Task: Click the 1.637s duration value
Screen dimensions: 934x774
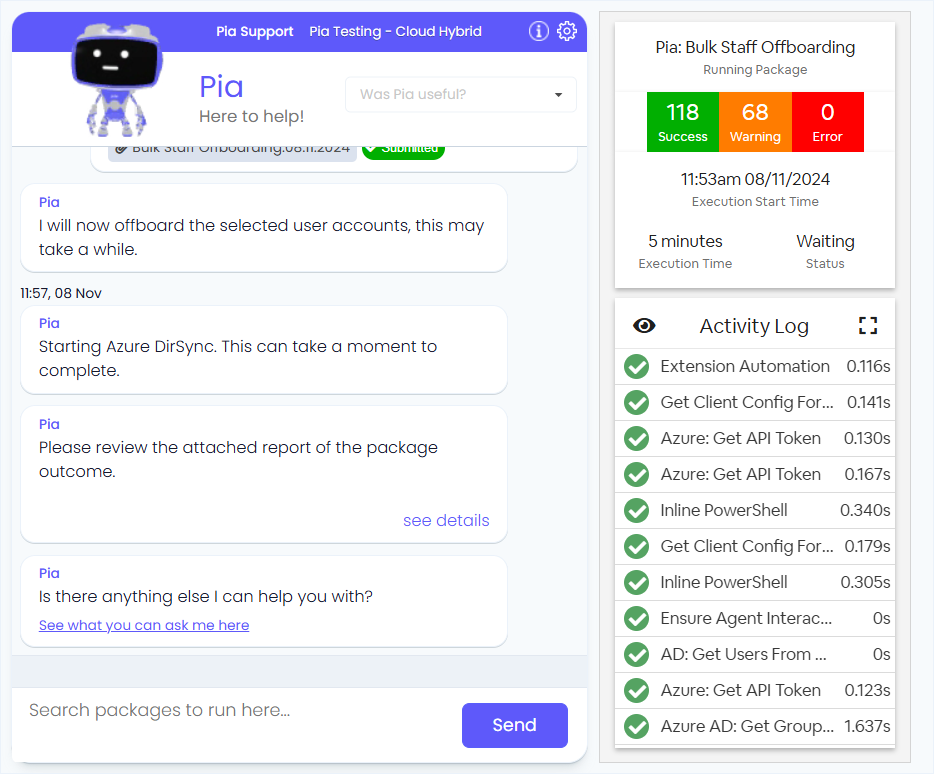Action: coord(867,726)
